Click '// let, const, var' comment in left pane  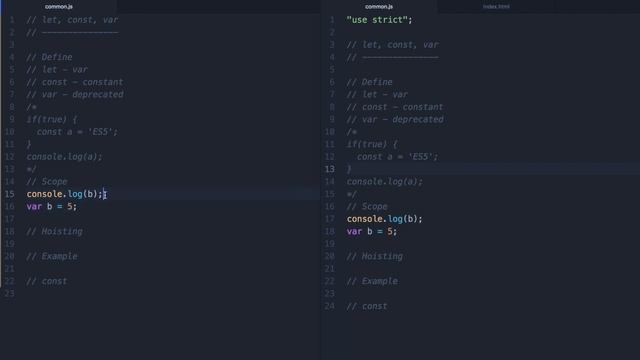tap(72, 20)
